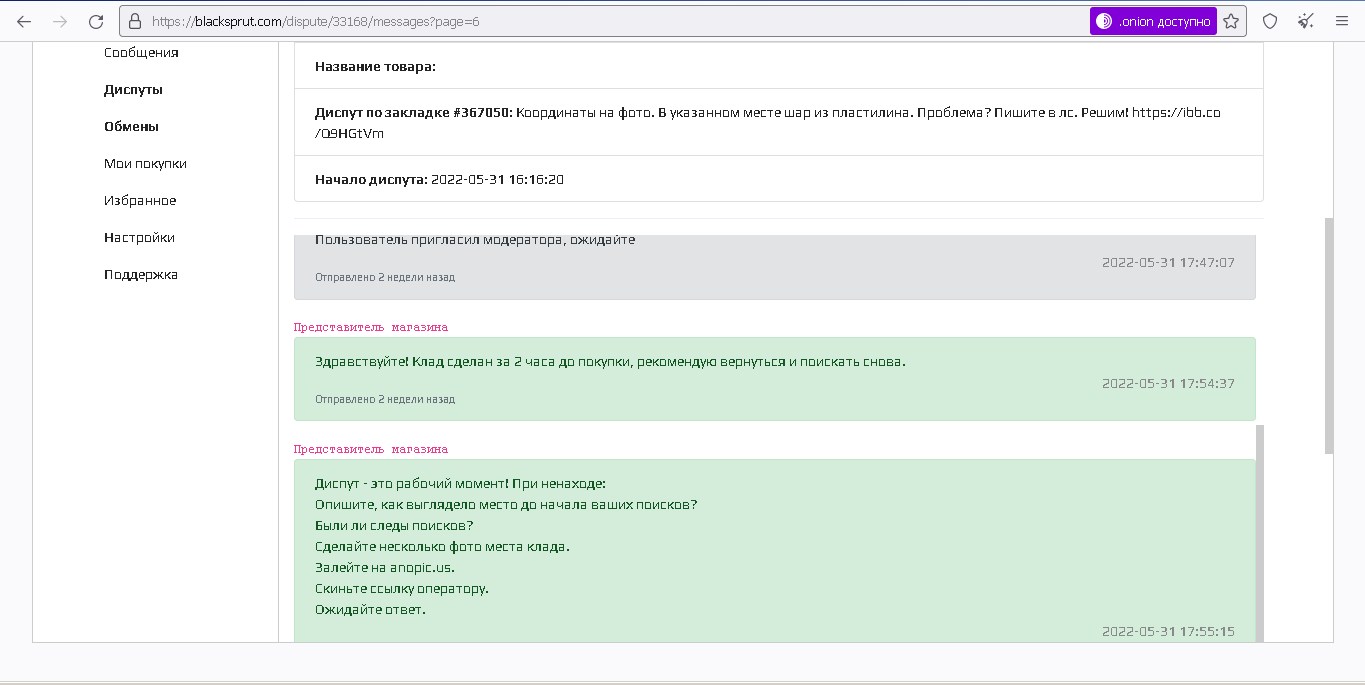Click the Скиньте ссылку оператору line

click(x=402, y=589)
